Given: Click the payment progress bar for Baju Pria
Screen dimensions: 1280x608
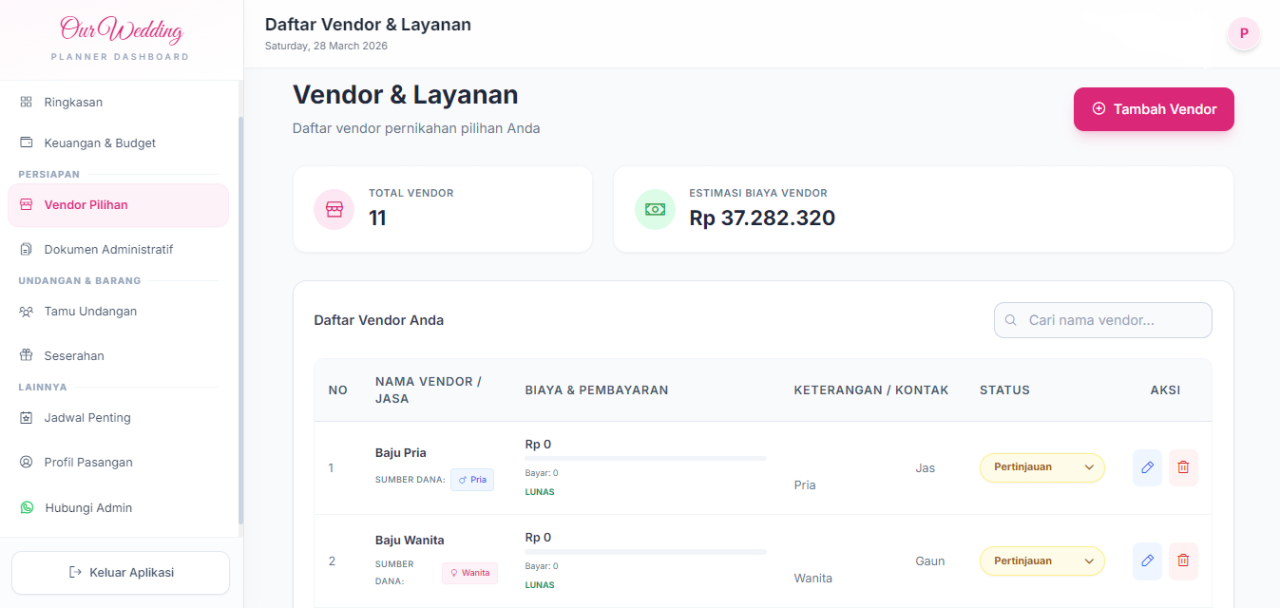Looking at the screenshot, I should coord(645,459).
